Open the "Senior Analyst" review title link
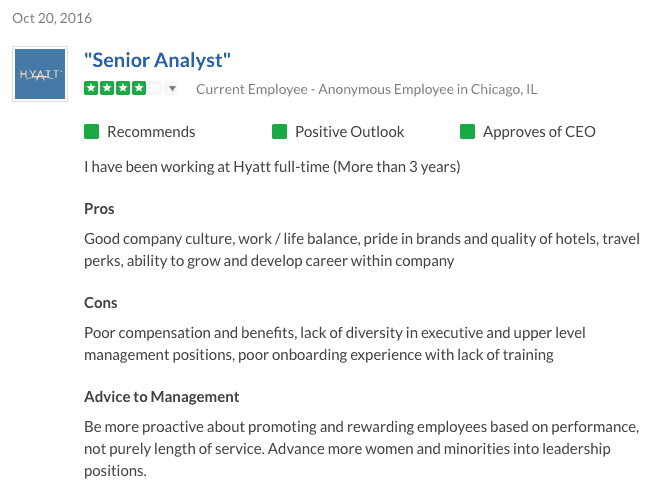 click(x=157, y=60)
